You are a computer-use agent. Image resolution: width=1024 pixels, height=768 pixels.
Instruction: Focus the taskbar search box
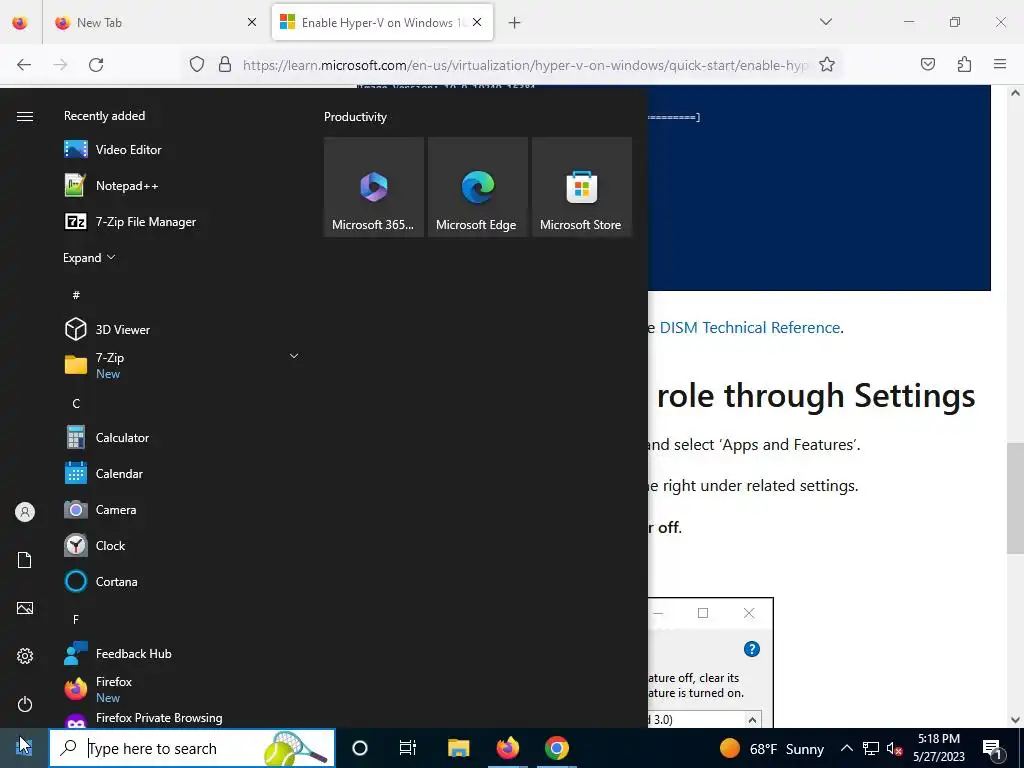(x=192, y=748)
